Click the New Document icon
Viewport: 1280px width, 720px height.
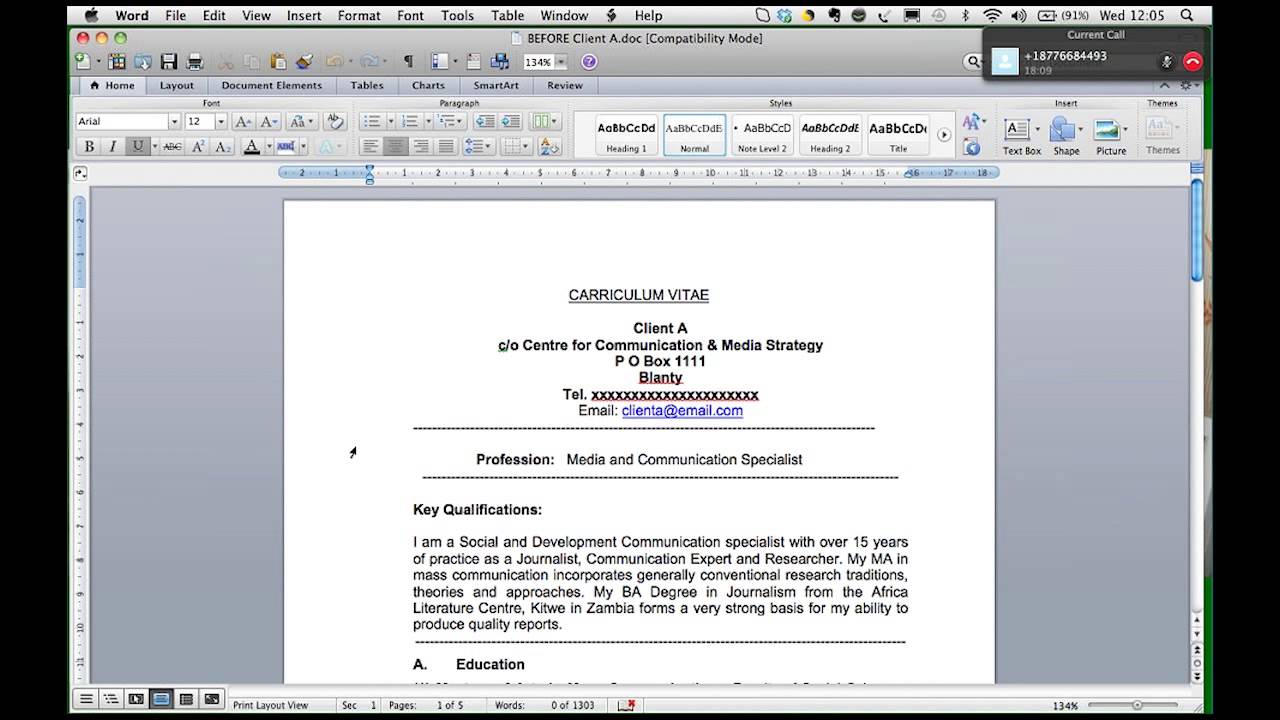(x=82, y=62)
